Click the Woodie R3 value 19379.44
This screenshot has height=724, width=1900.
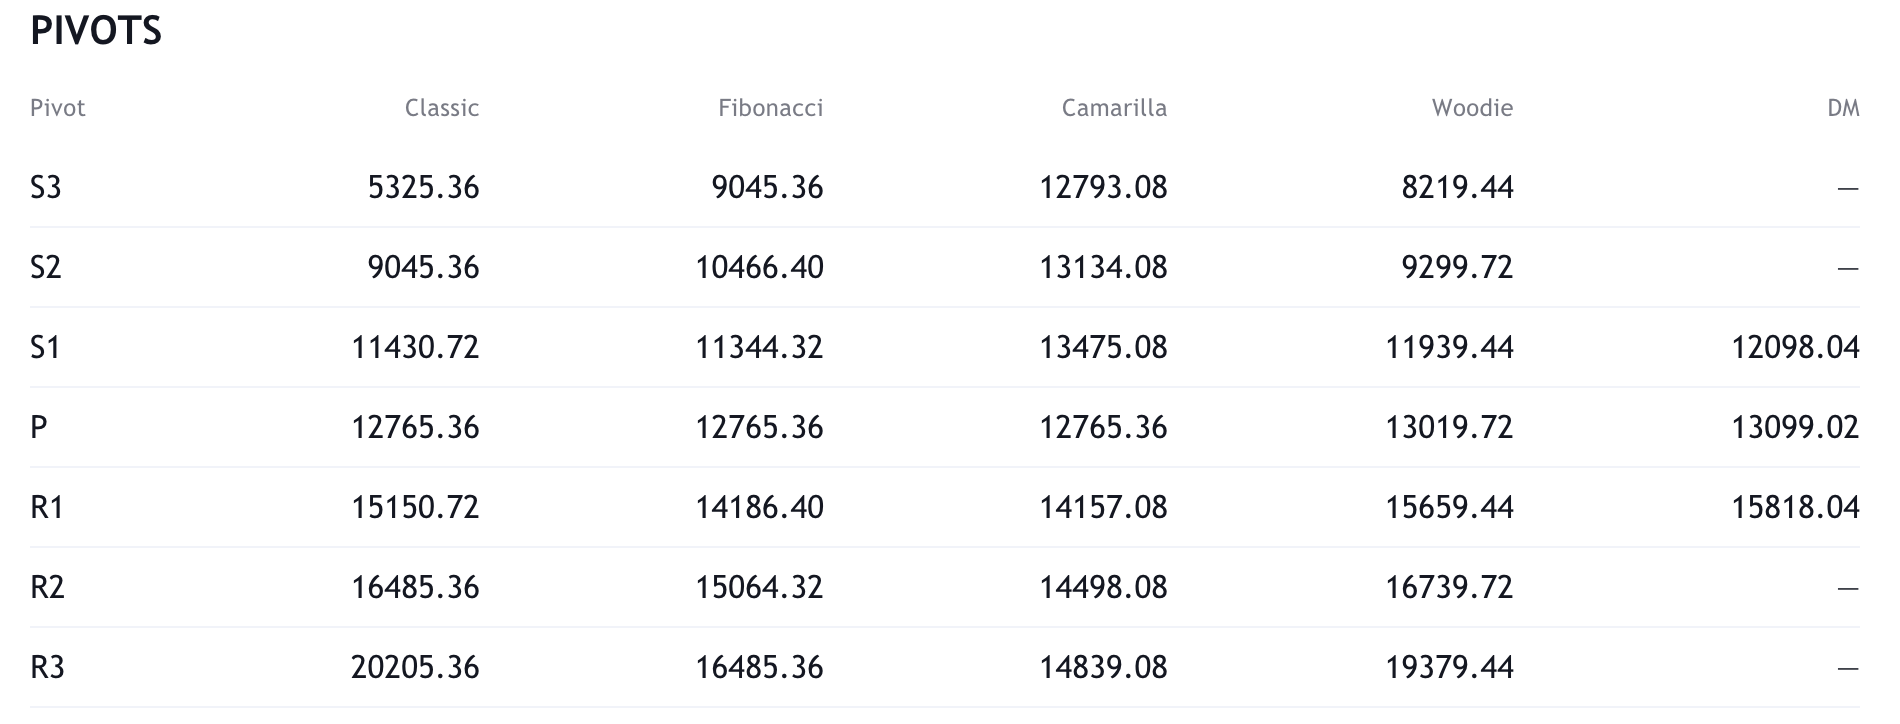click(1449, 667)
